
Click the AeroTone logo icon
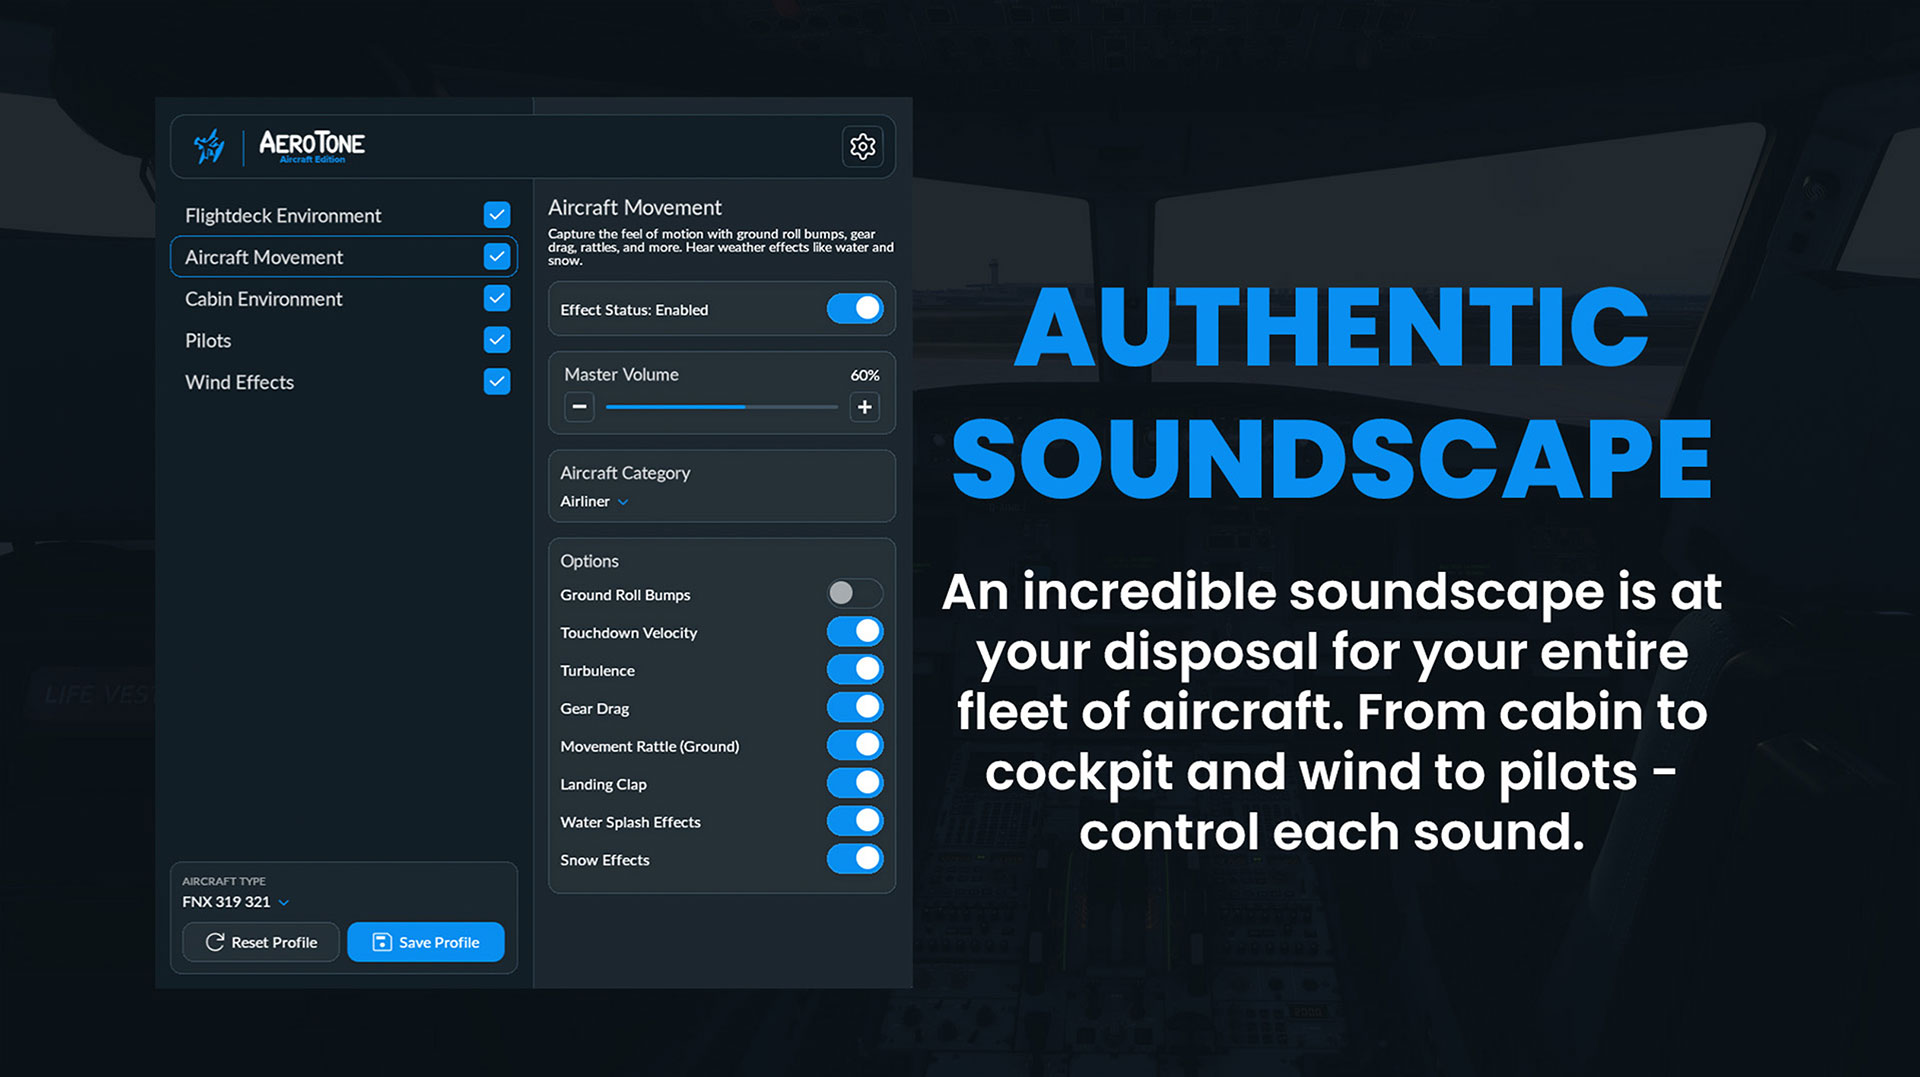[x=209, y=147]
